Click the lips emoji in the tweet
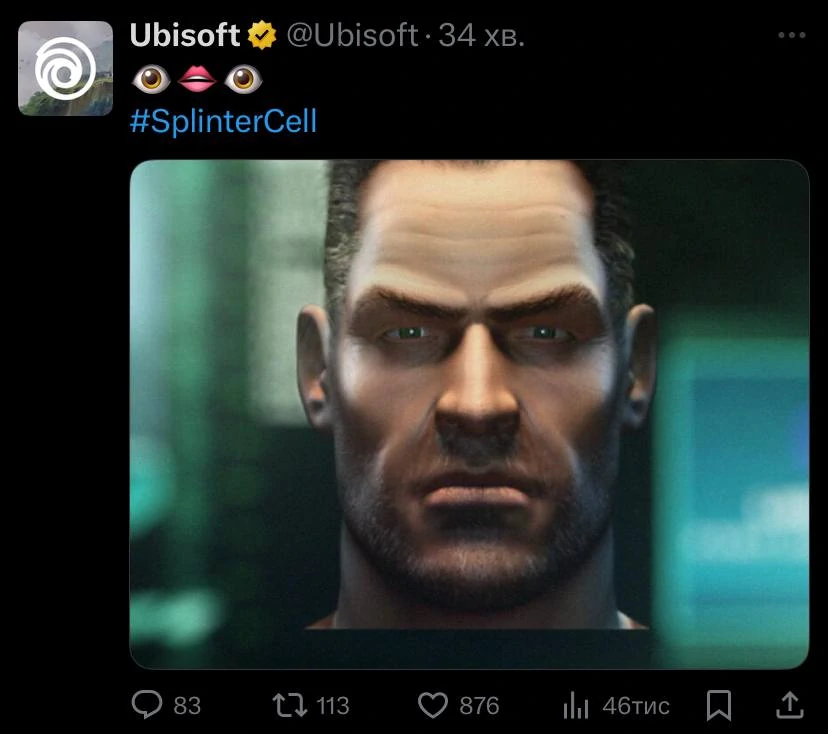Screen dimensions: 828x734 (197, 79)
